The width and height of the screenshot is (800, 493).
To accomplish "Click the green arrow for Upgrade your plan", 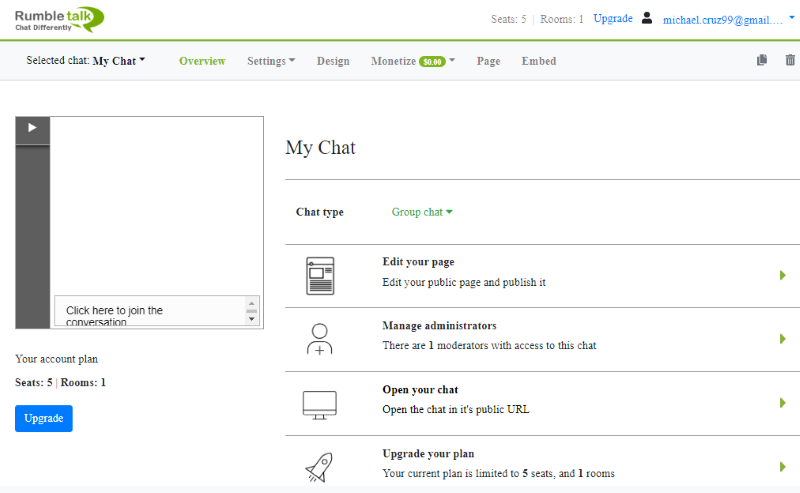I will coord(783,467).
